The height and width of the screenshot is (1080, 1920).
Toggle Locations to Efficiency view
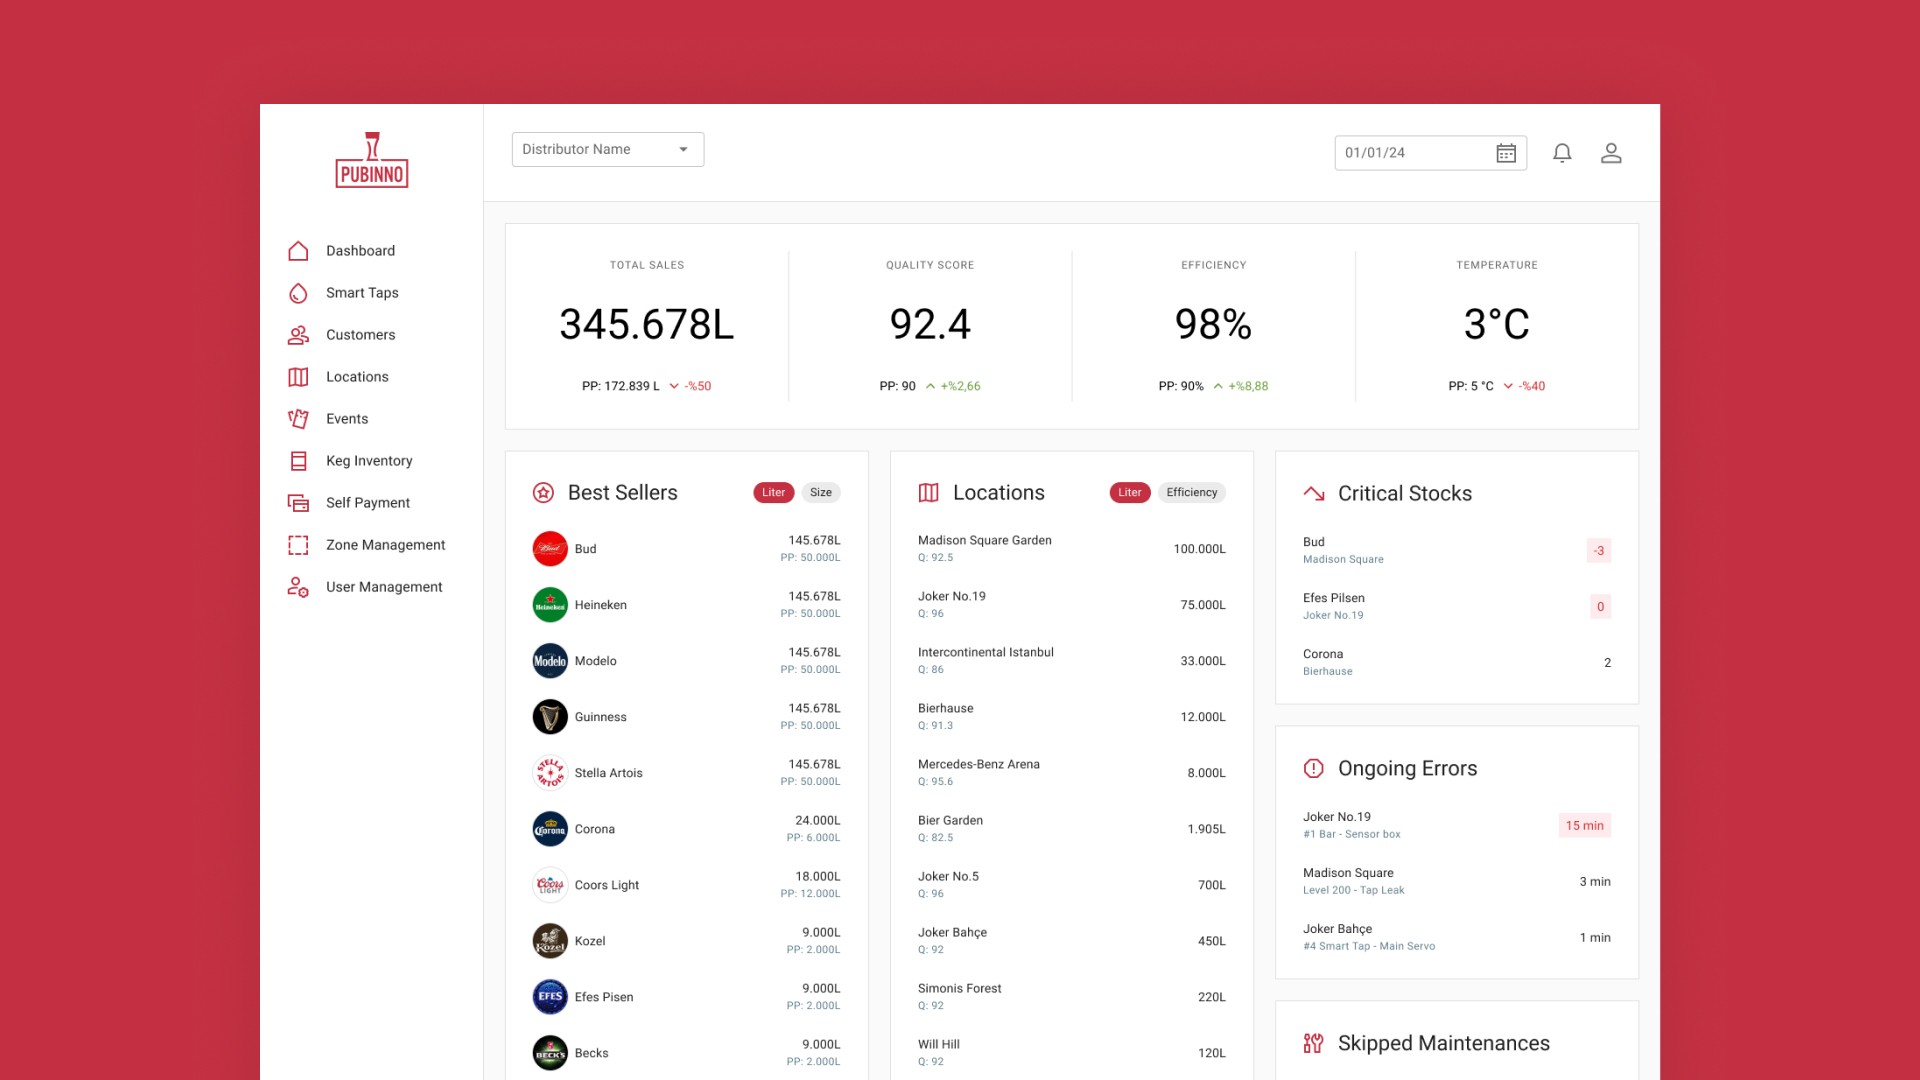click(x=1191, y=492)
